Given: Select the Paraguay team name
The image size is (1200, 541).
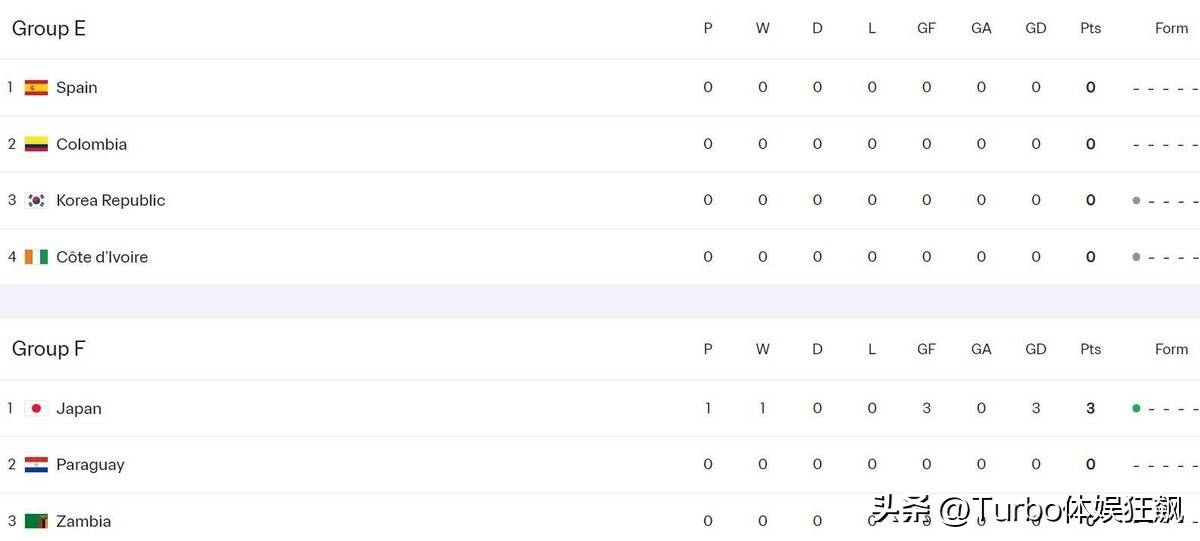Looking at the screenshot, I should [x=90, y=464].
